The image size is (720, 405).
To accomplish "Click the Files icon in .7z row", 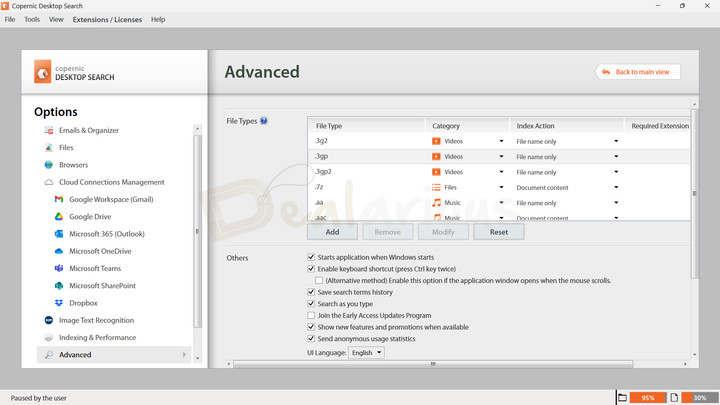I will pos(436,187).
